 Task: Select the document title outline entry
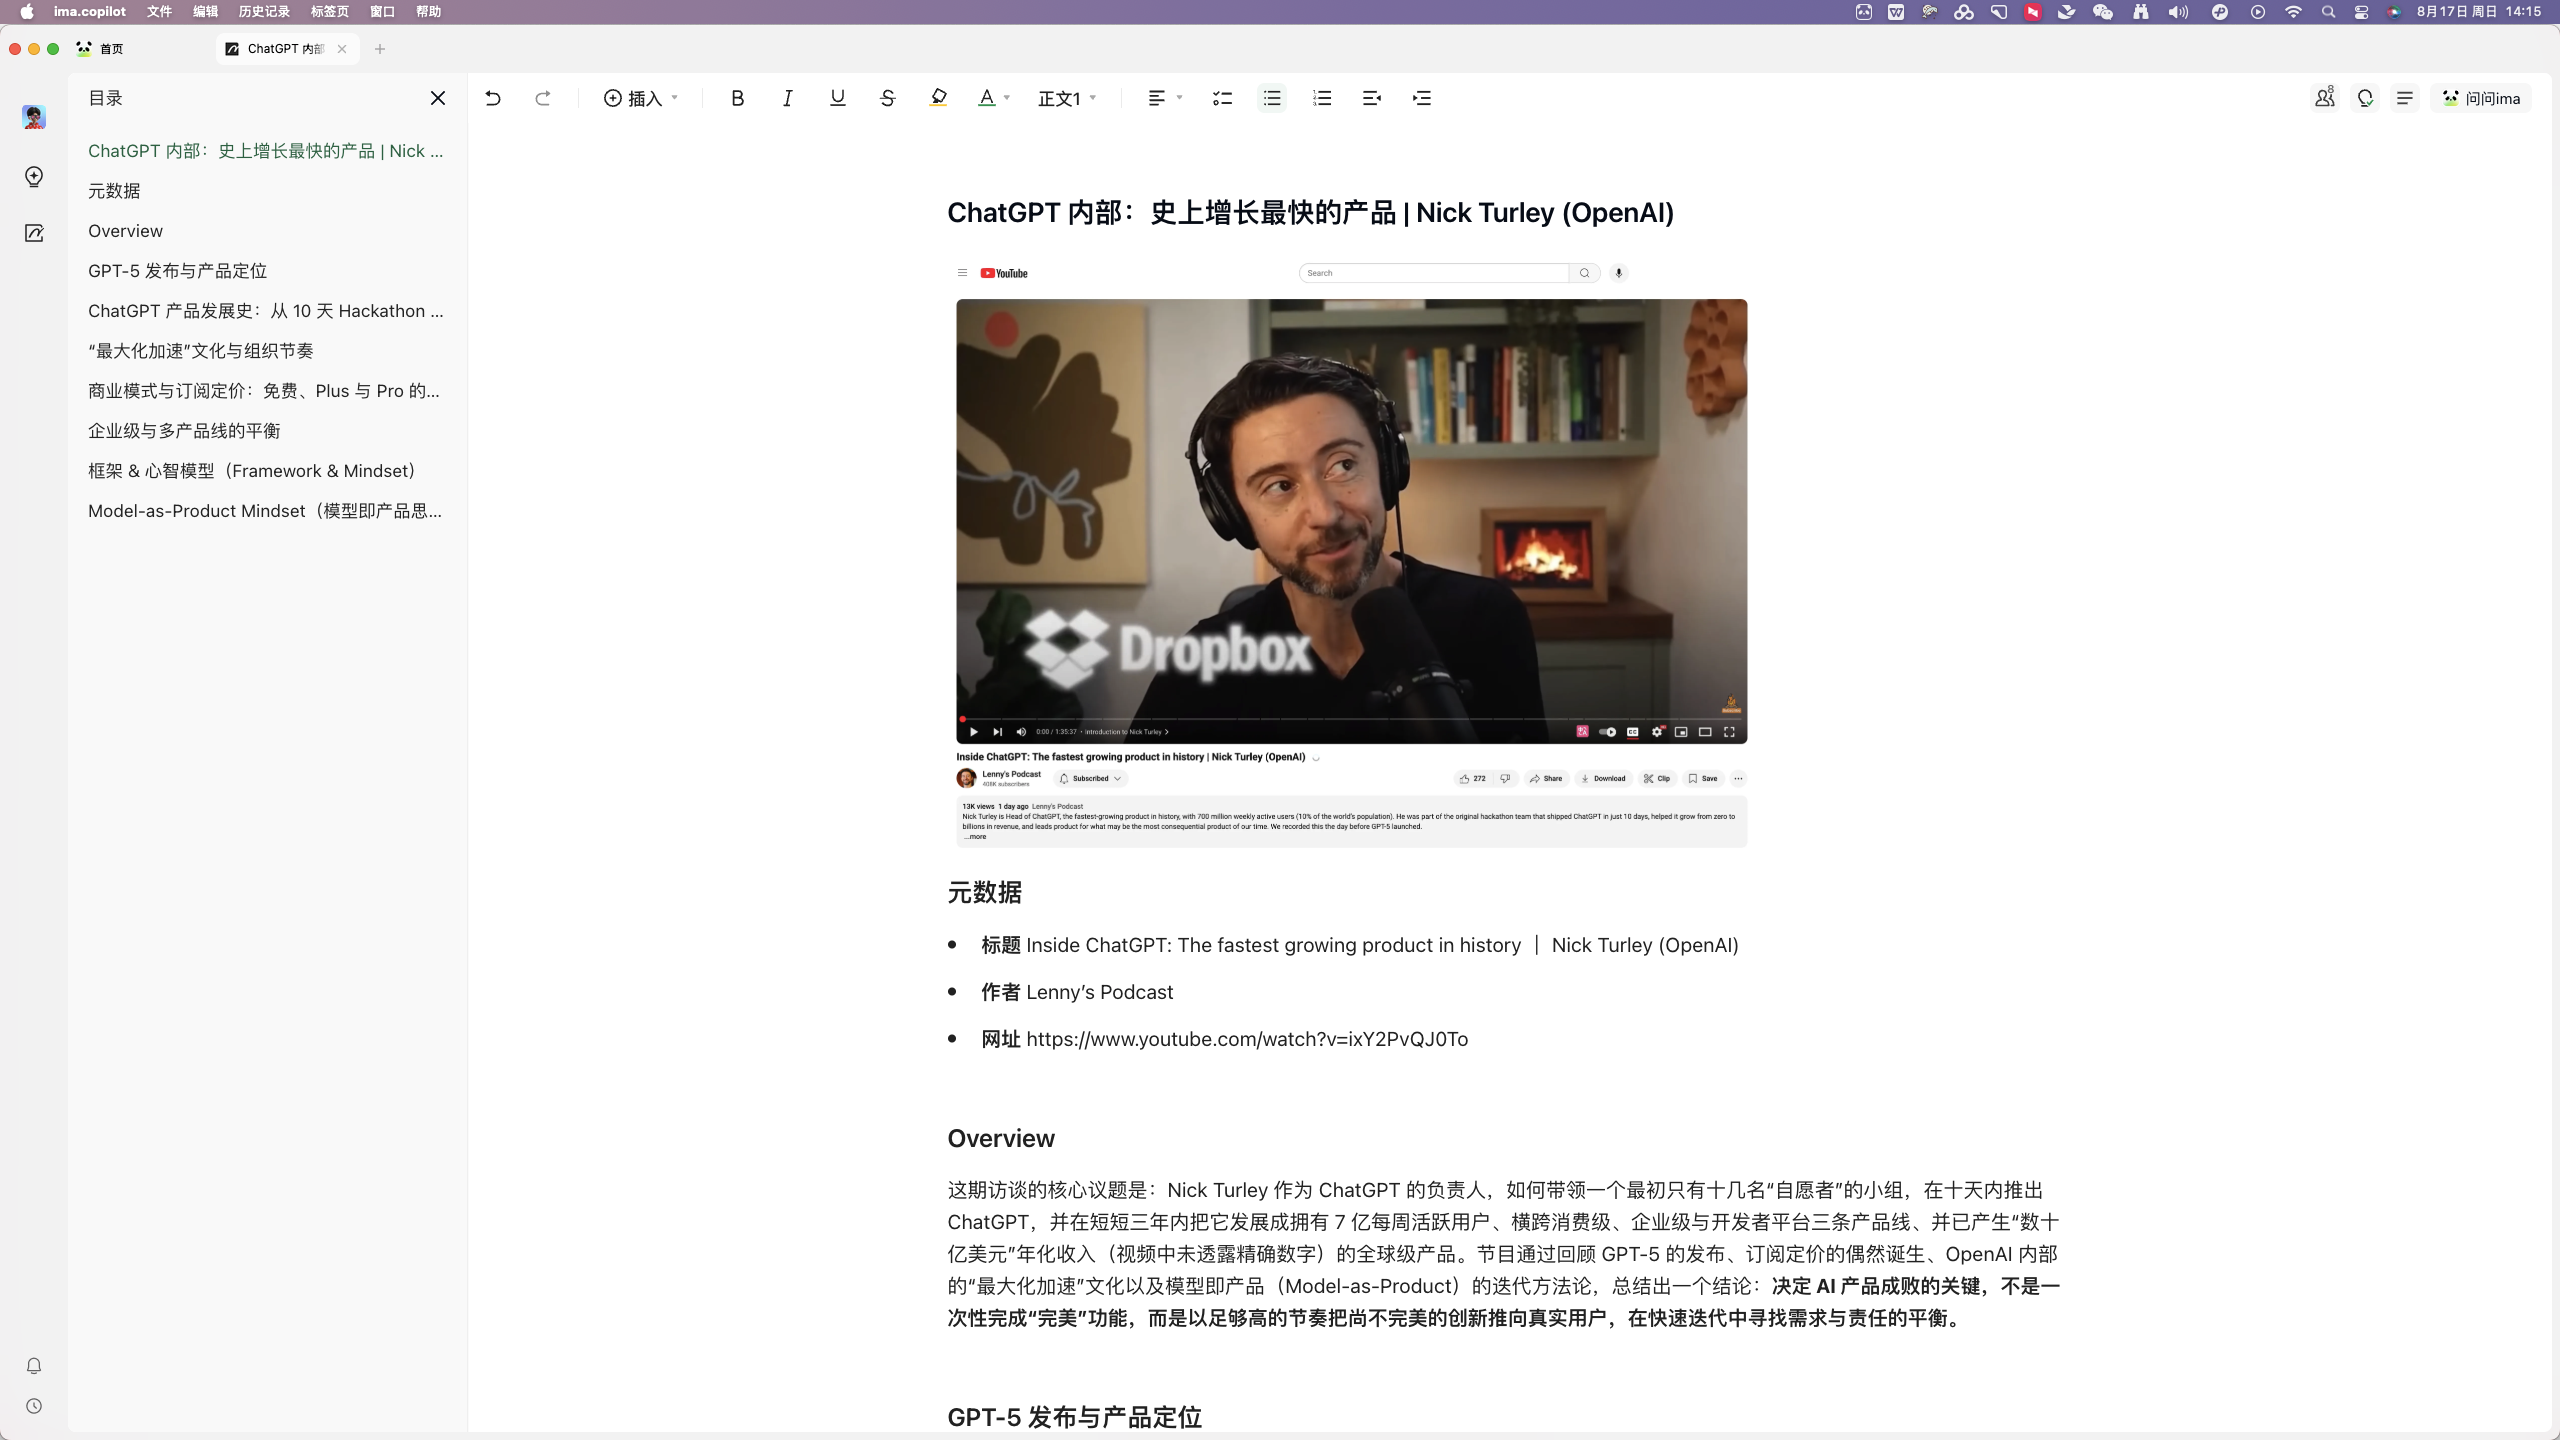pyautogui.click(x=266, y=151)
